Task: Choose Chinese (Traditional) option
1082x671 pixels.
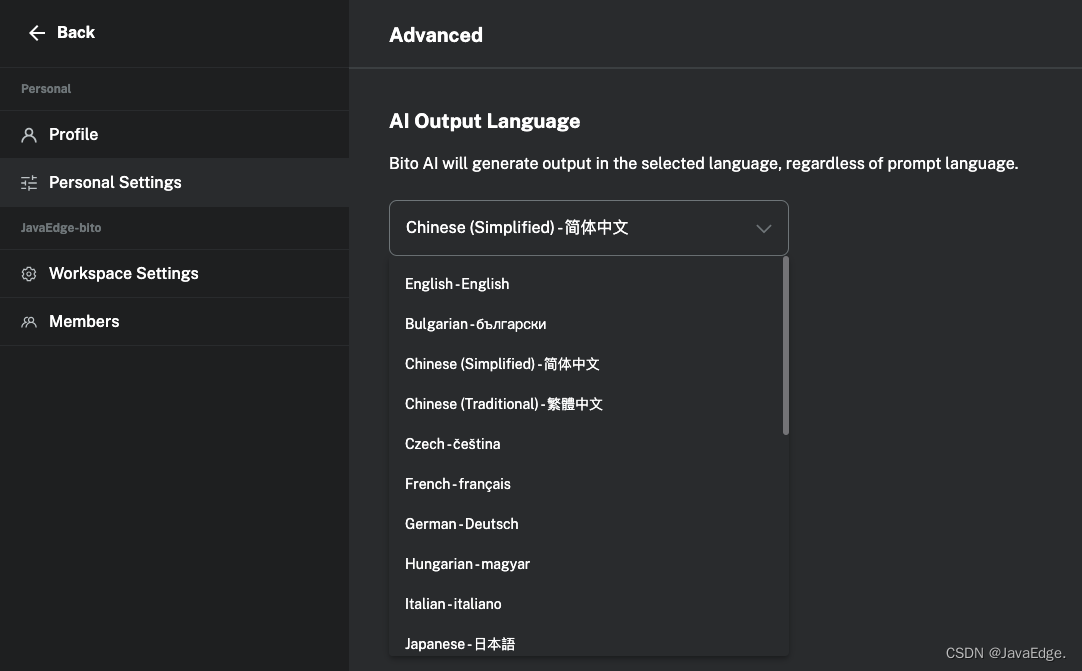Action: 586,404
